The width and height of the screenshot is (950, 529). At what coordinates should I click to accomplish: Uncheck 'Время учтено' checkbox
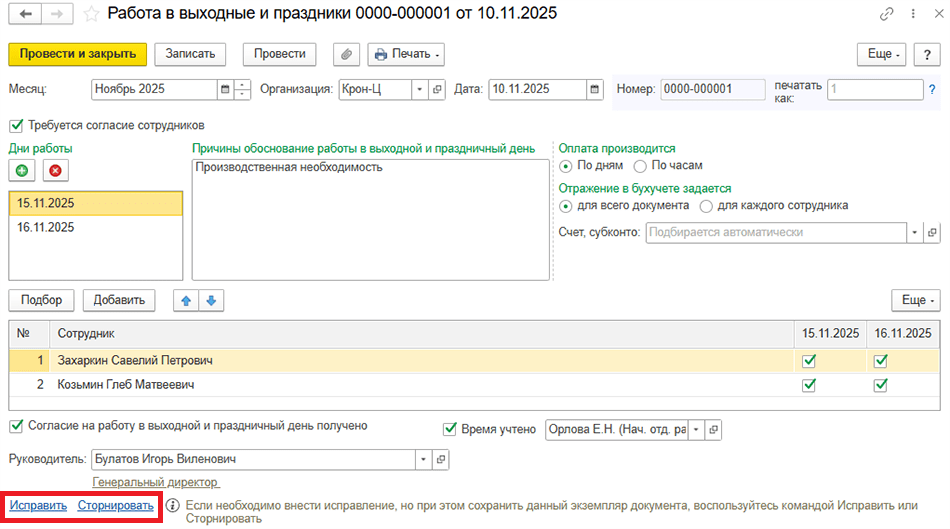(450, 429)
